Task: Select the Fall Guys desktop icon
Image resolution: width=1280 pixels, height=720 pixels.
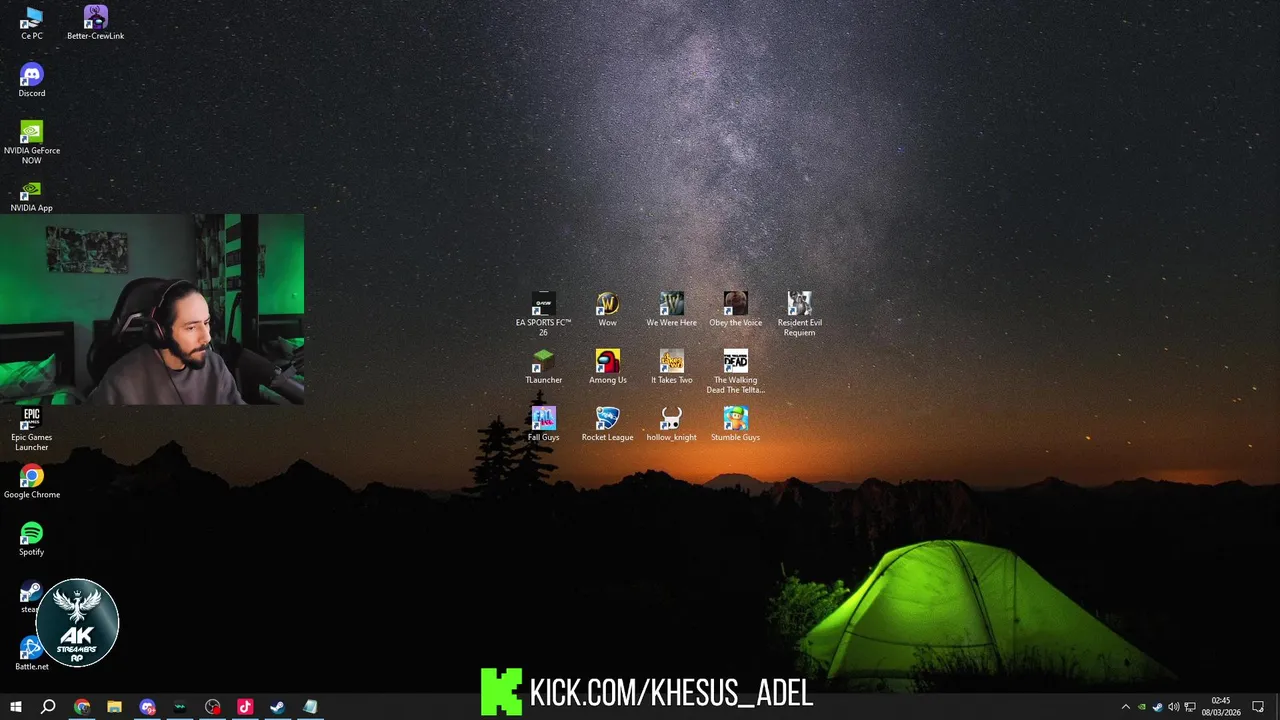Action: tap(543, 424)
